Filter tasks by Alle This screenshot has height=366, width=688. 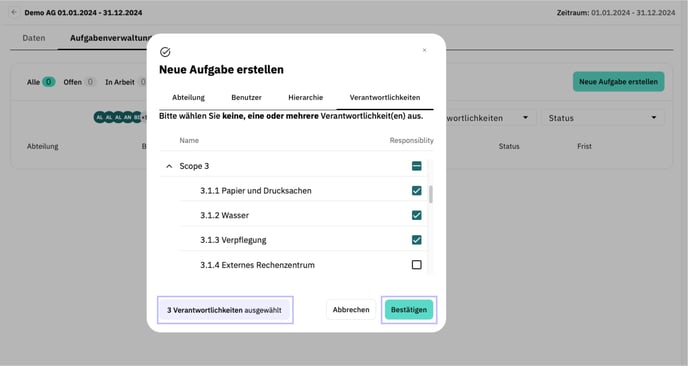[41, 82]
